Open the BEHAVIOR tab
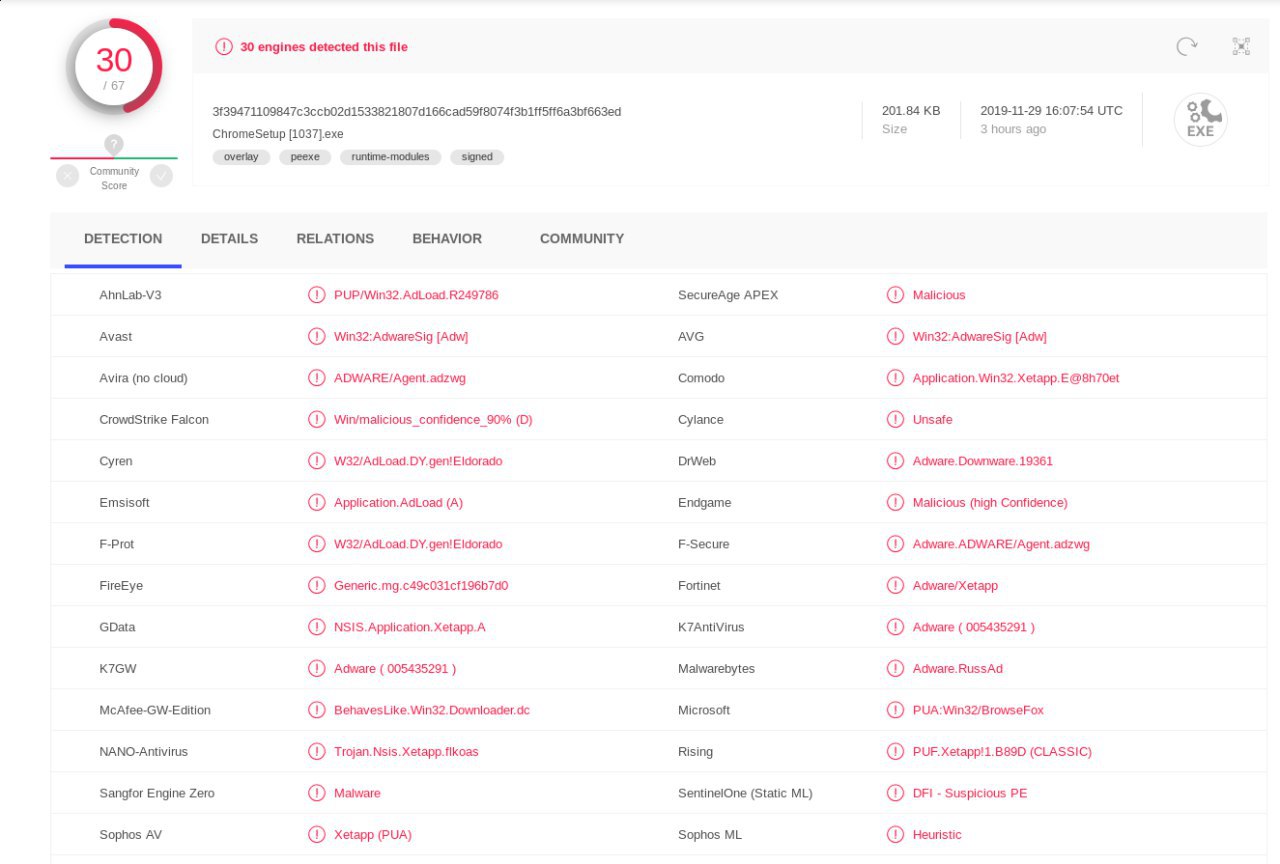The height and width of the screenshot is (864, 1280). pyautogui.click(x=447, y=239)
